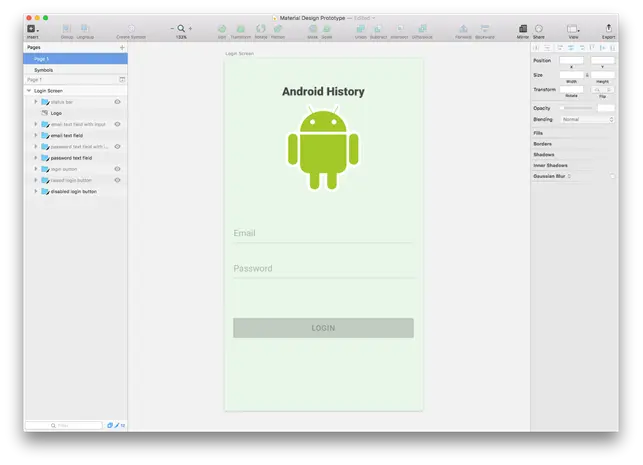Screen dimensions: 643x465
Task: Click the Edit tool icon
Action: tap(222, 28)
